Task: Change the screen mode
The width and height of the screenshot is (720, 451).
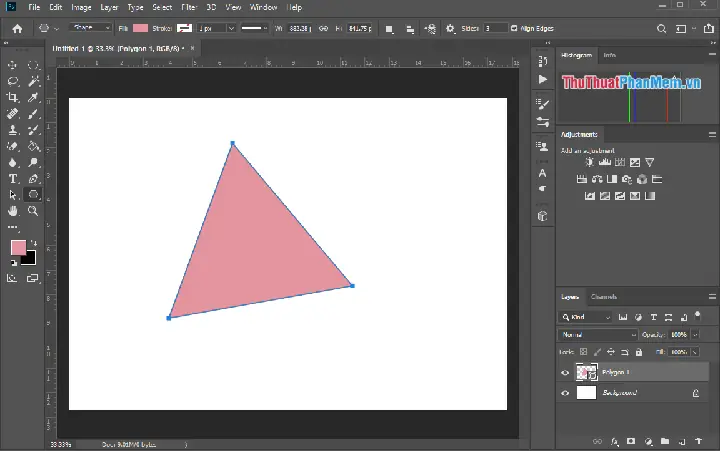Action: click(x=33, y=278)
